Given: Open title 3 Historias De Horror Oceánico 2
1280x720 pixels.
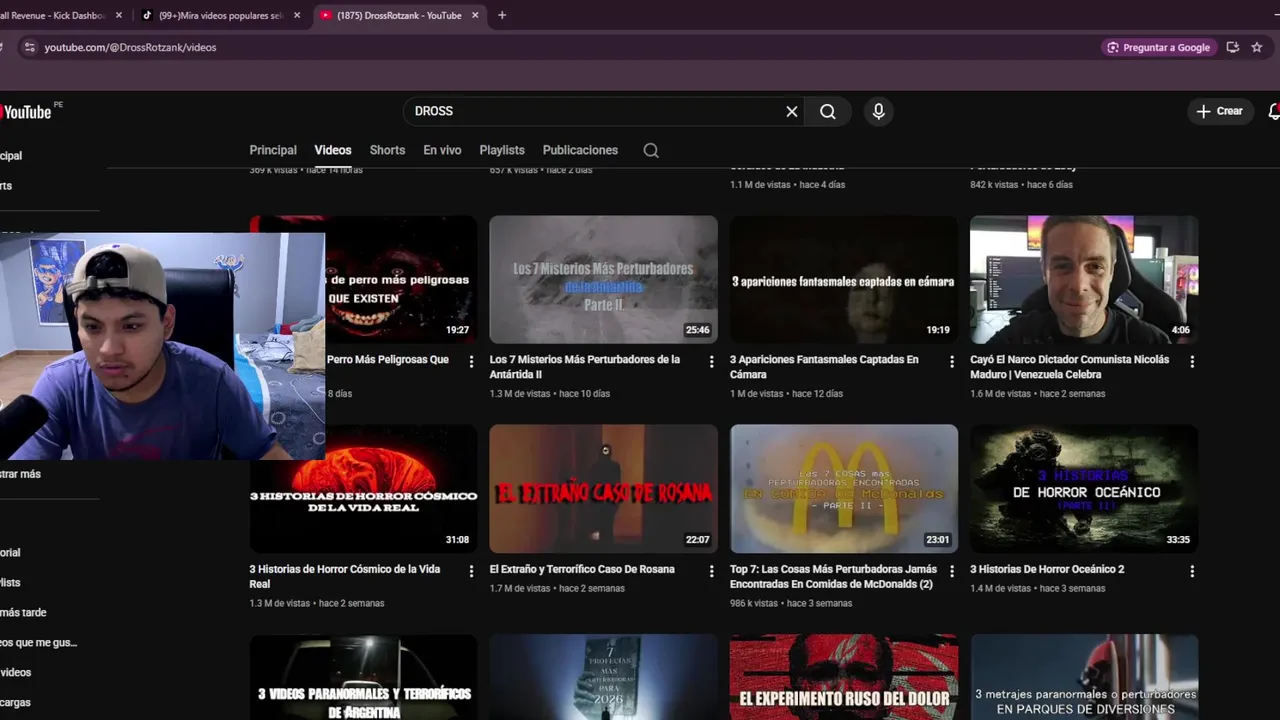Looking at the screenshot, I should pyautogui.click(x=1047, y=569).
